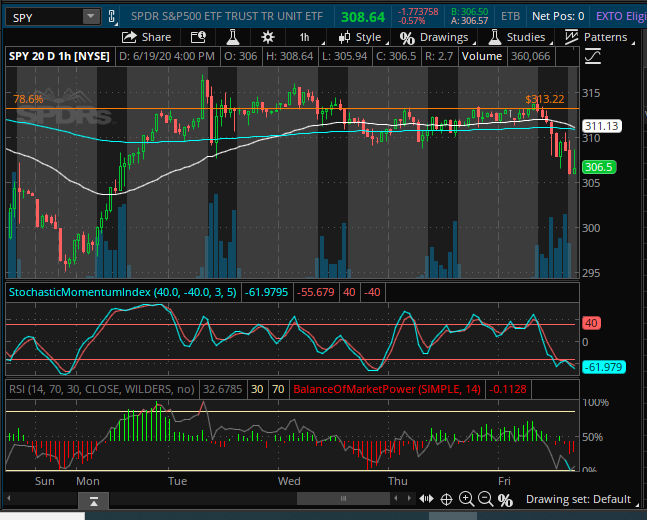Click BalanceOfMarketPower study label
647x520 pixels.
[x=387, y=389]
